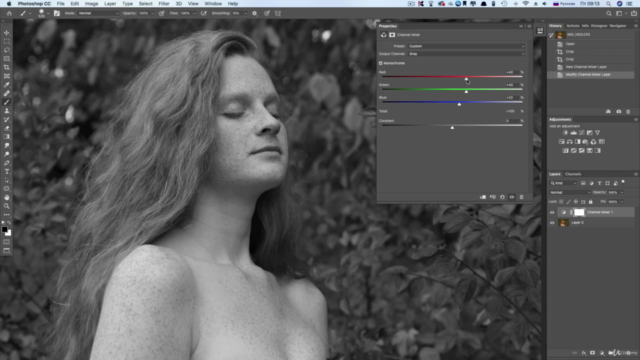Select the Crop tool in toolbar
The width and height of the screenshot is (640, 360).
click(7, 67)
